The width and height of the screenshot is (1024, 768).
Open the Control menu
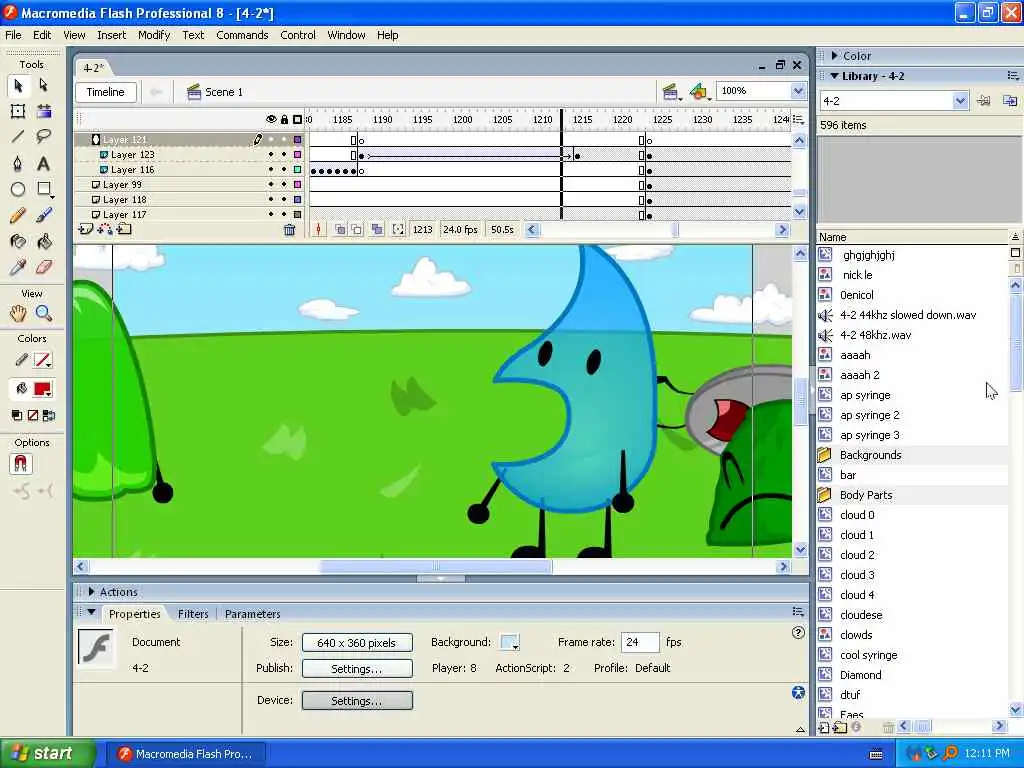click(x=298, y=35)
